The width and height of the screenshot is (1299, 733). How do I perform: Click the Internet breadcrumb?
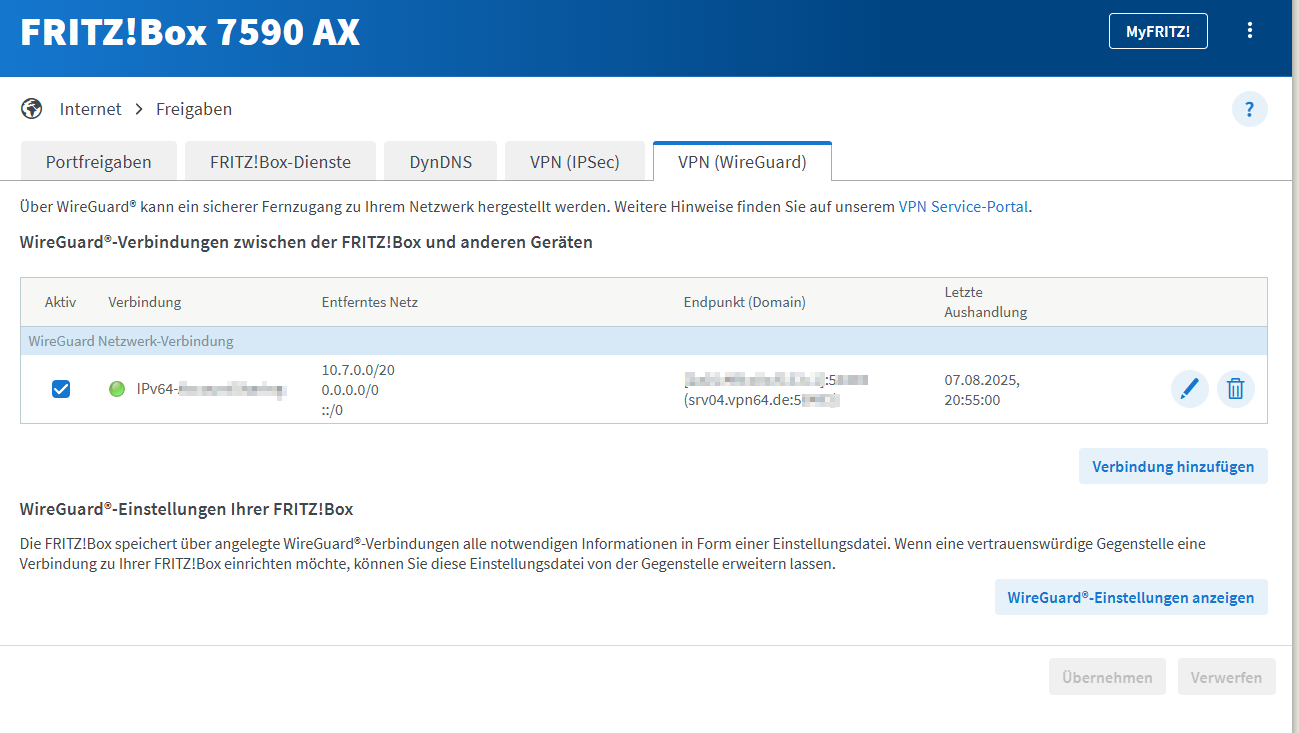pyautogui.click(x=90, y=109)
